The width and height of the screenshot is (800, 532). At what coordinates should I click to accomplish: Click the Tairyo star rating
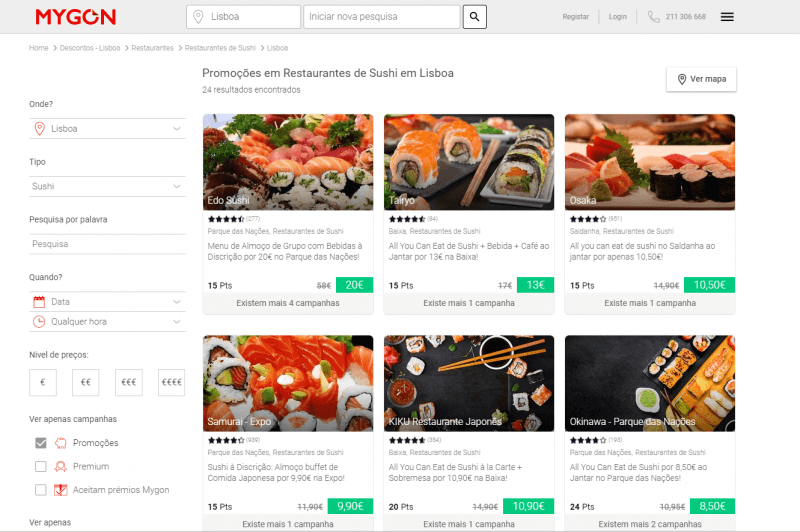(407, 219)
